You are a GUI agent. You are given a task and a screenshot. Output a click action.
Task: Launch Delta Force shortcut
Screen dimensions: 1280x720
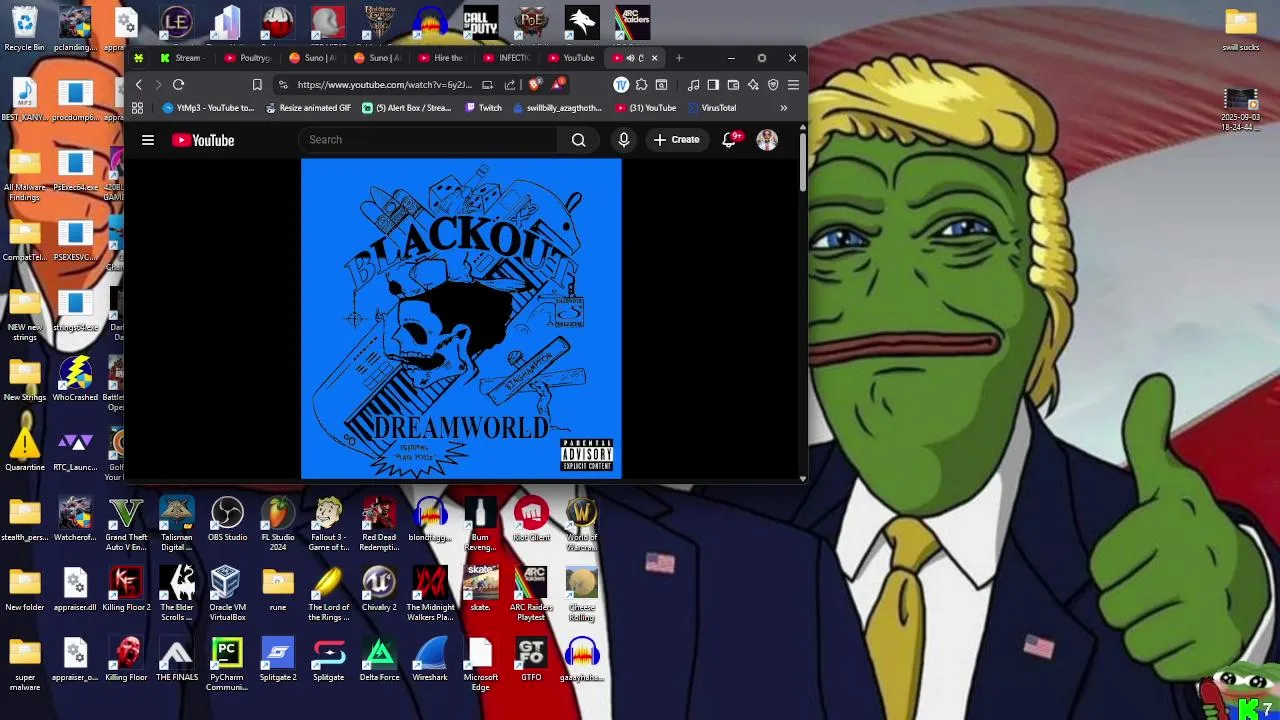379,660
